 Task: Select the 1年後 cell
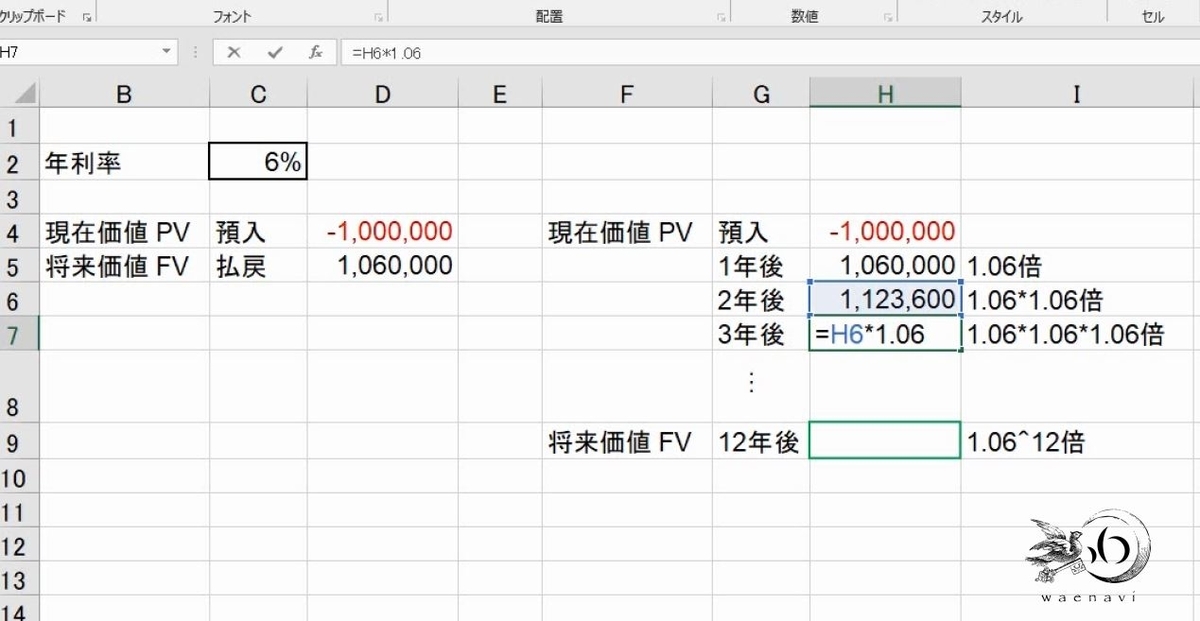pos(762,266)
